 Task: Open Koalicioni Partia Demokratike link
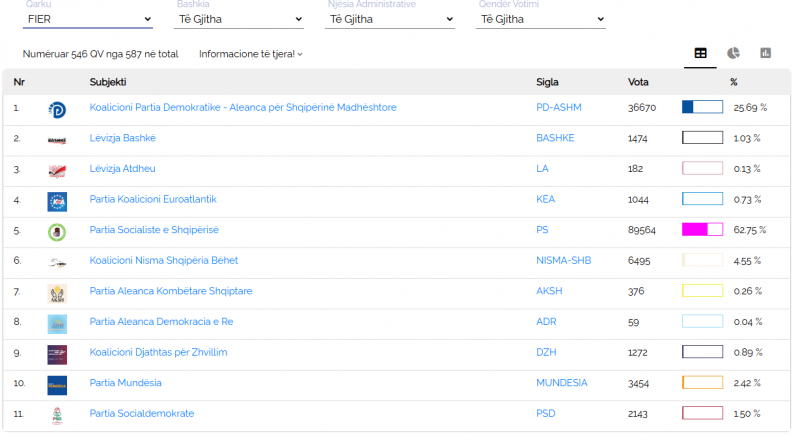pos(243,108)
